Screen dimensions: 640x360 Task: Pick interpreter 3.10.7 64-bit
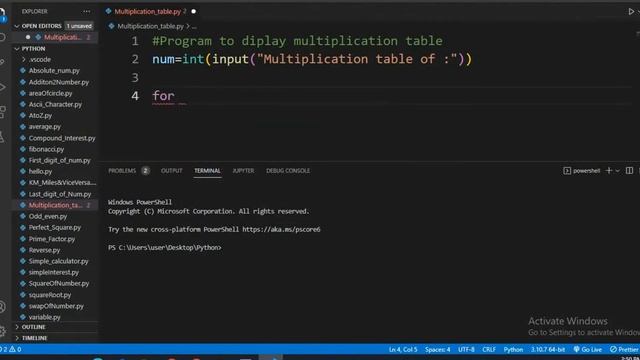(x=548, y=349)
